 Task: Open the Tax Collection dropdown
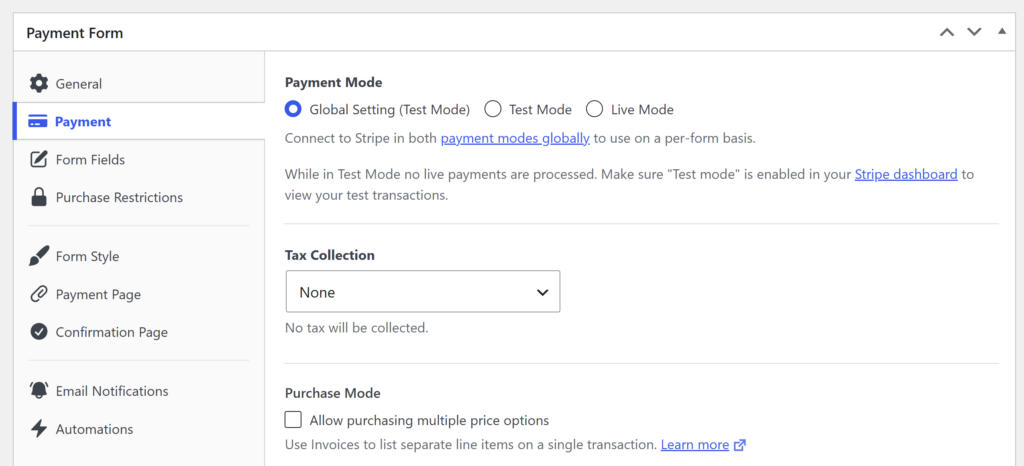(423, 291)
